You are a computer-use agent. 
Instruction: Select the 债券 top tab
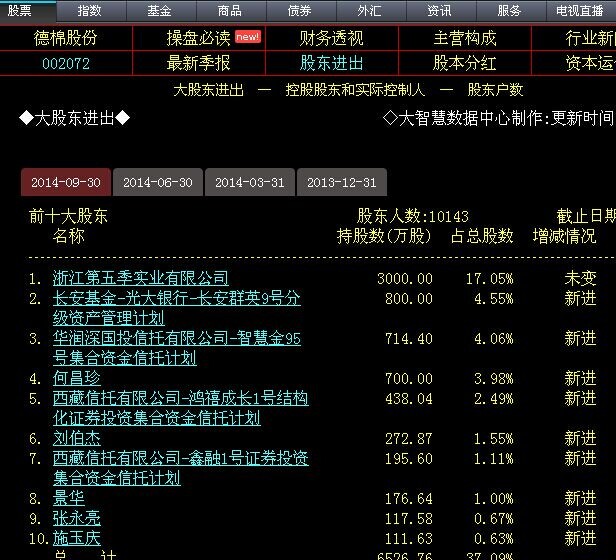(x=299, y=11)
